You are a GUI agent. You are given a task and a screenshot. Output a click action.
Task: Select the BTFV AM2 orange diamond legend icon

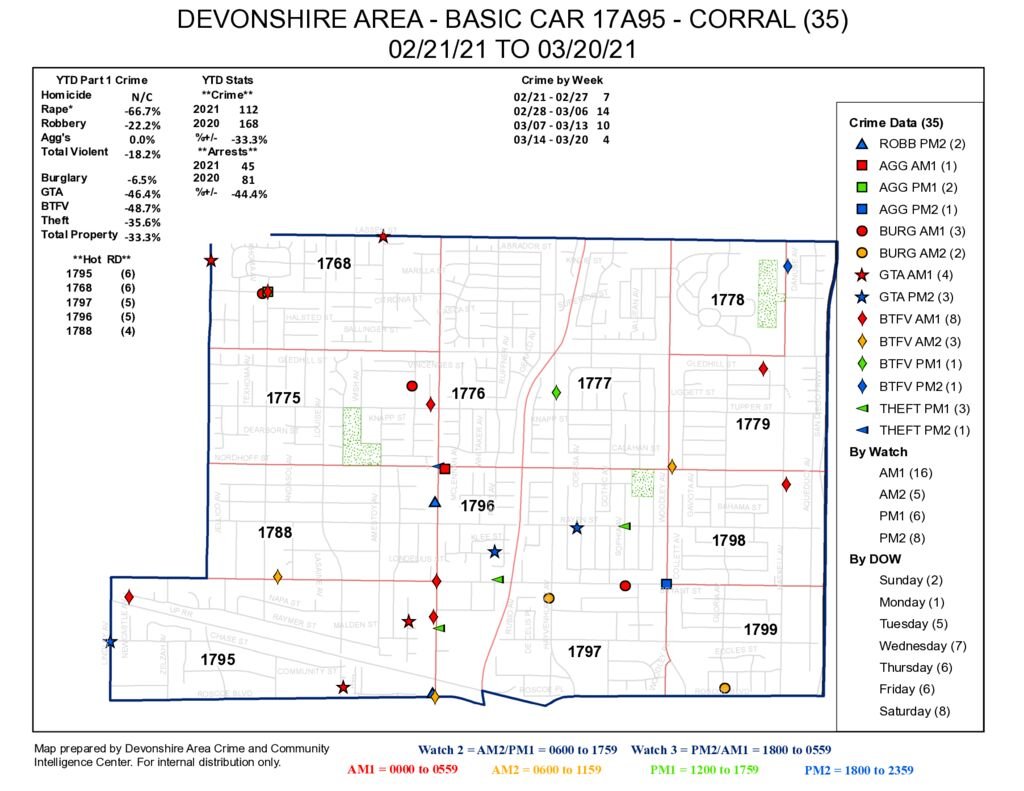(861, 341)
